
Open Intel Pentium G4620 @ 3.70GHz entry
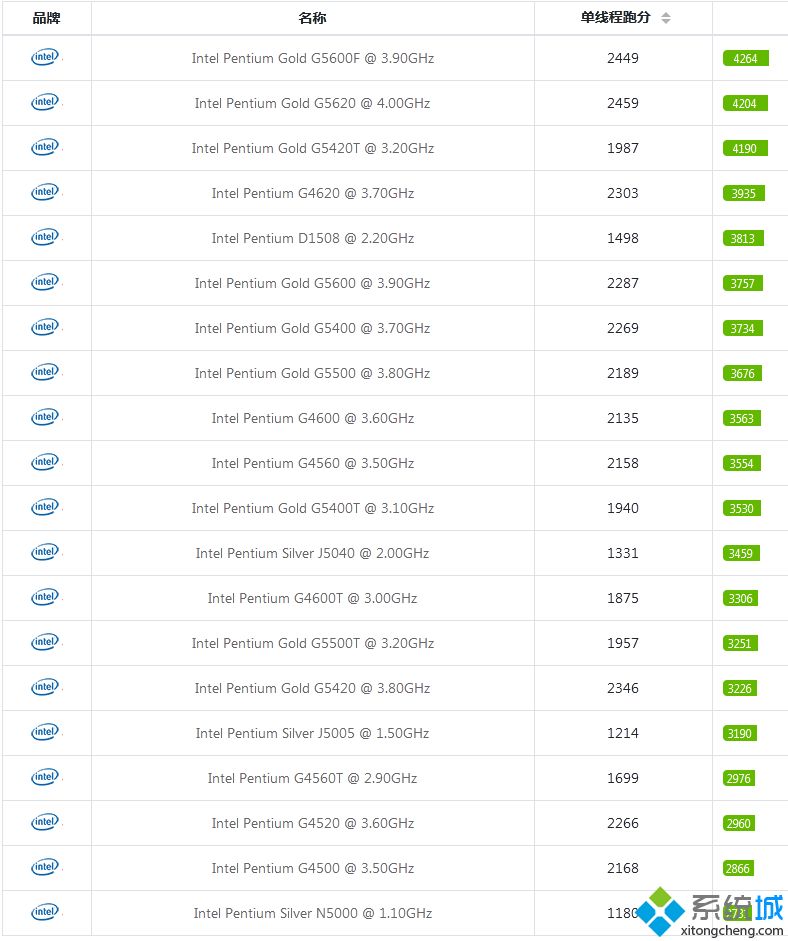coord(313,193)
